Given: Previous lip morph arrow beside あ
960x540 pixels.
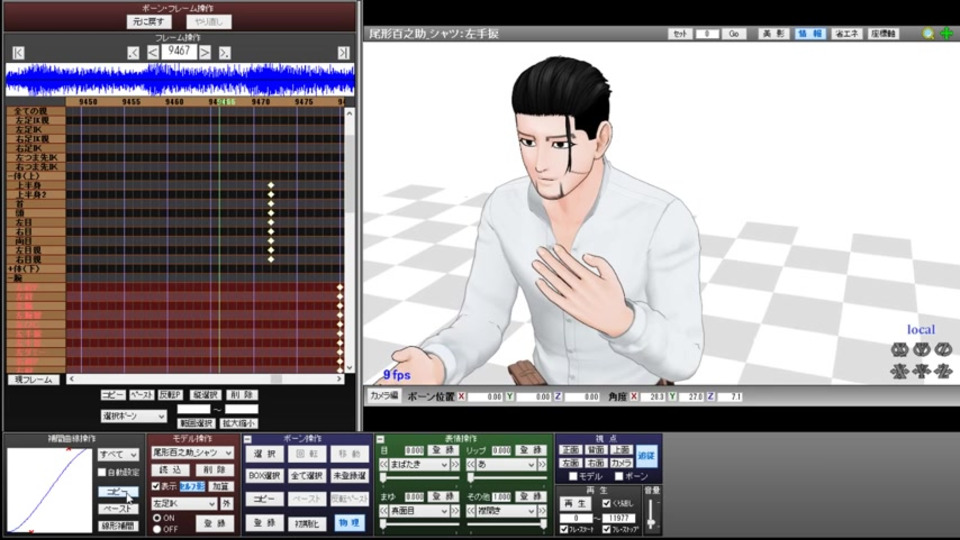Looking at the screenshot, I should (471, 465).
